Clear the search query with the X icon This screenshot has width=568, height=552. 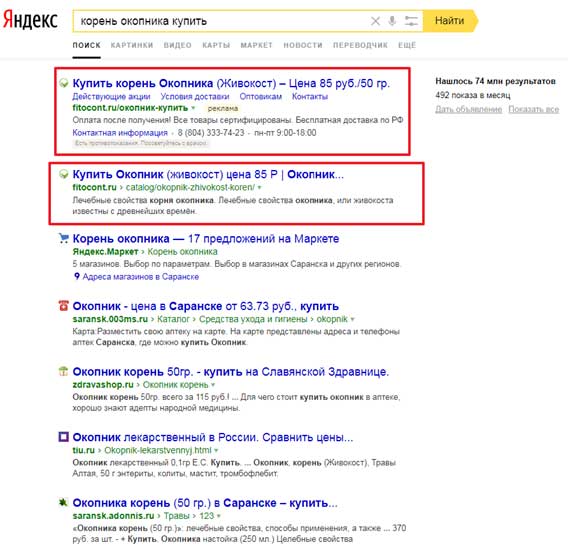point(375,21)
